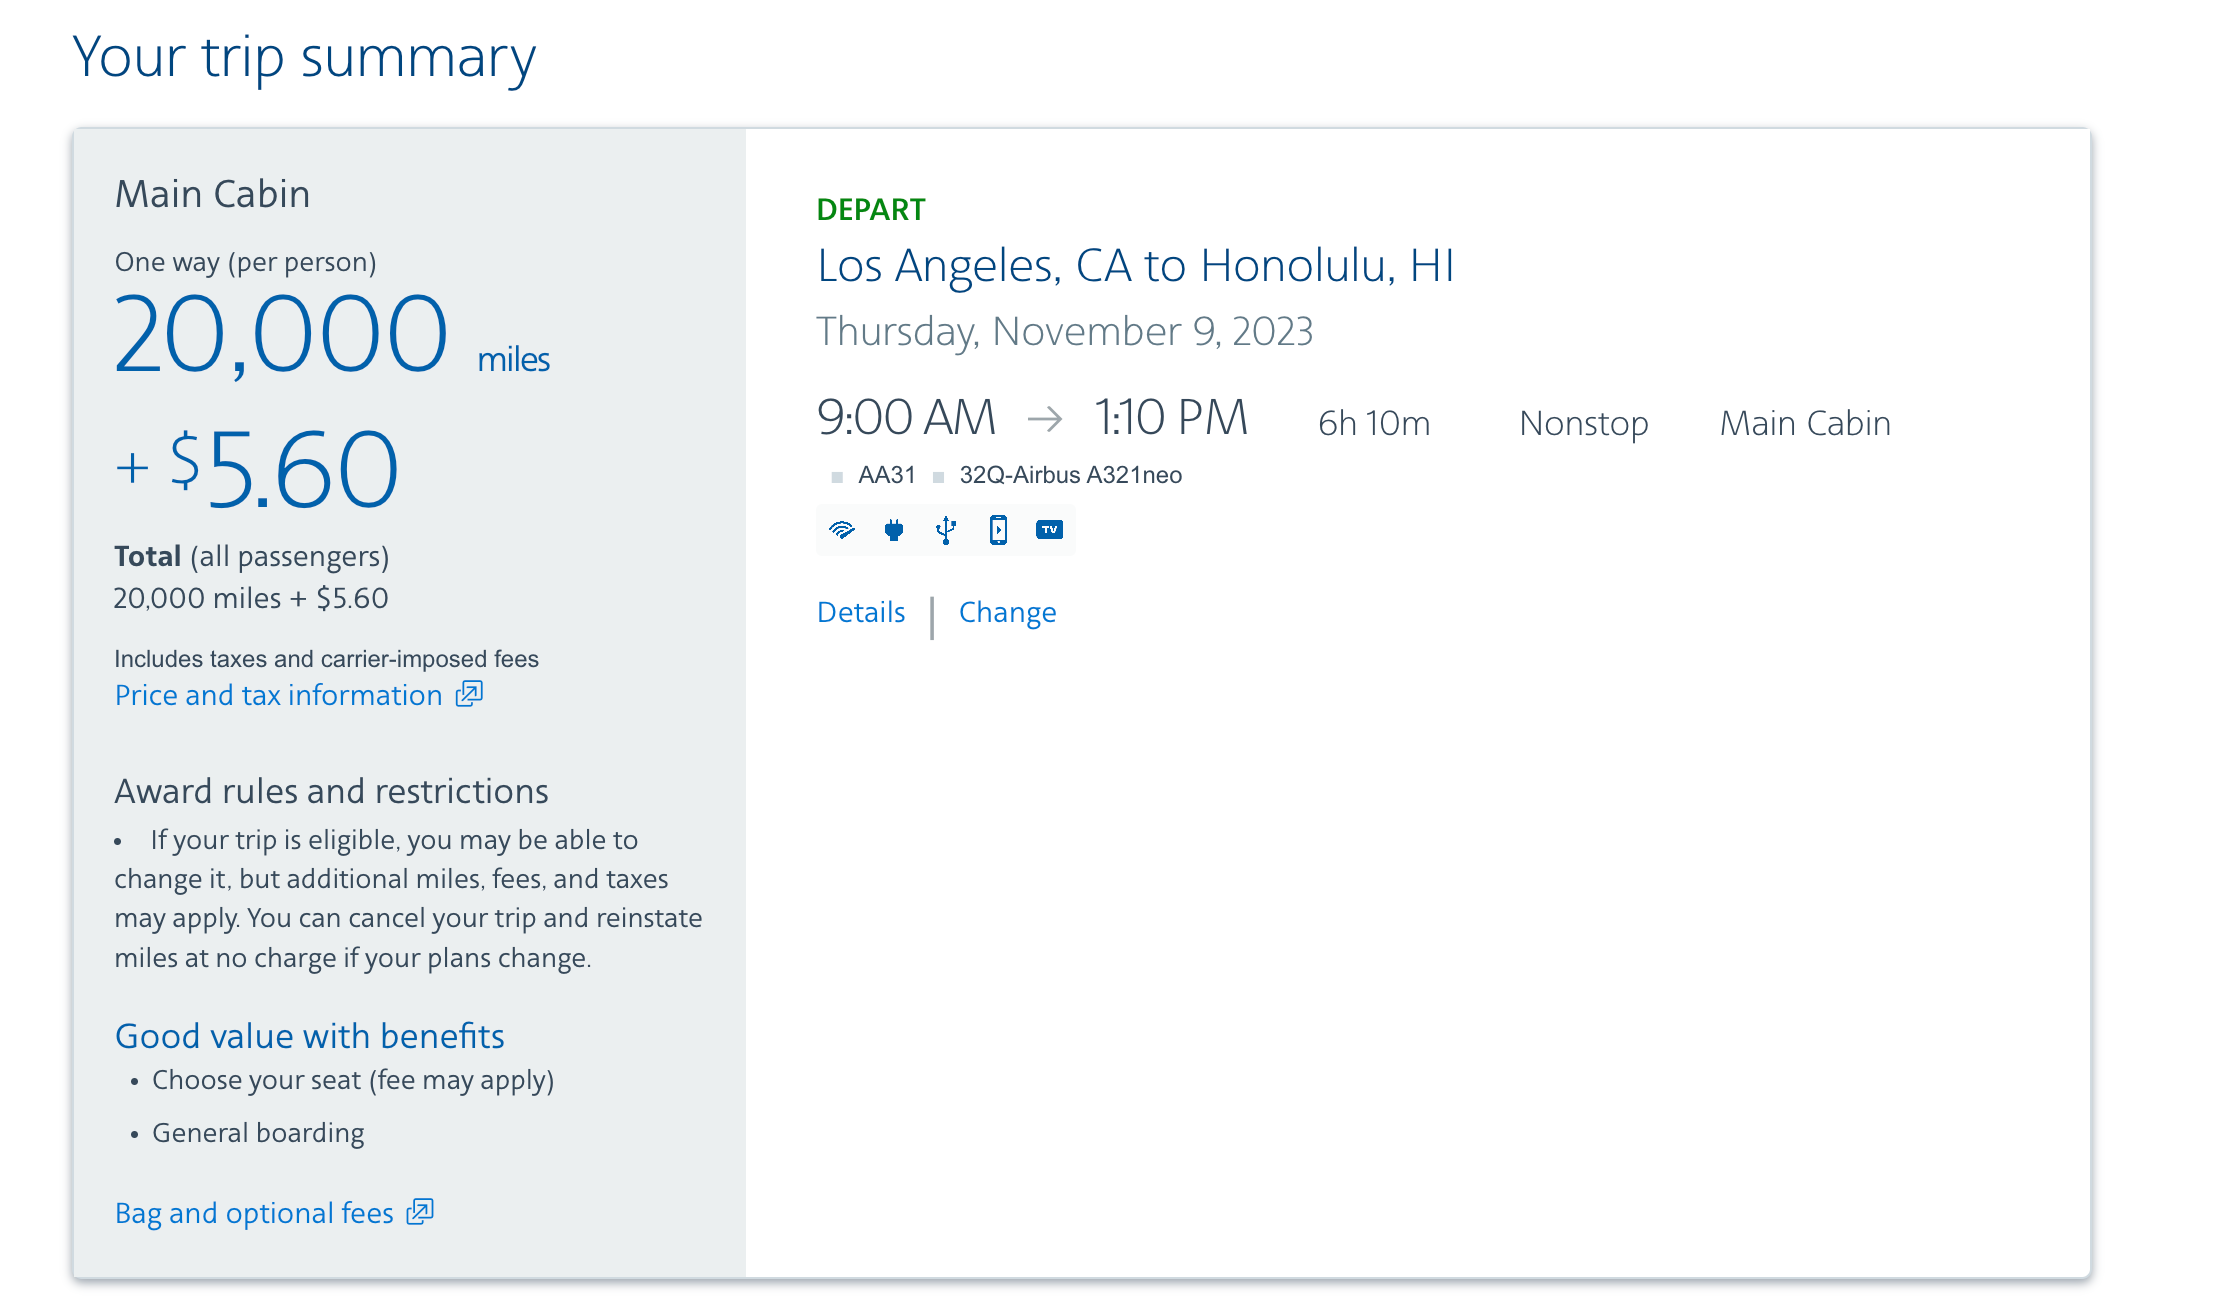Click the USB port amenity icon
Image resolution: width=2232 pixels, height=1308 pixels.
click(946, 530)
